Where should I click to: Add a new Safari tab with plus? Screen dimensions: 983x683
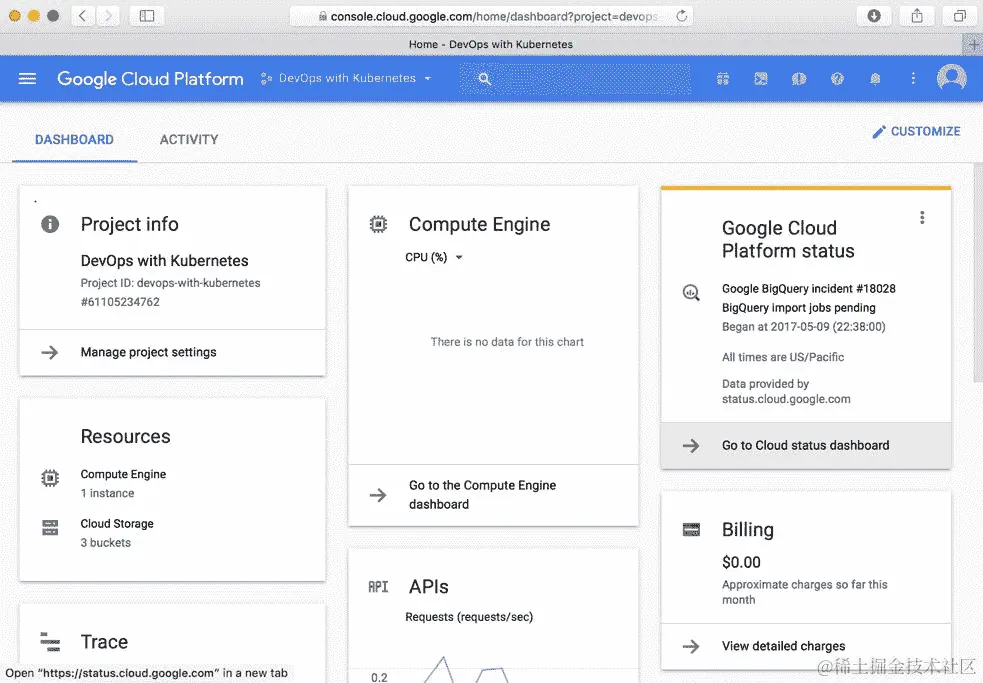(x=973, y=45)
